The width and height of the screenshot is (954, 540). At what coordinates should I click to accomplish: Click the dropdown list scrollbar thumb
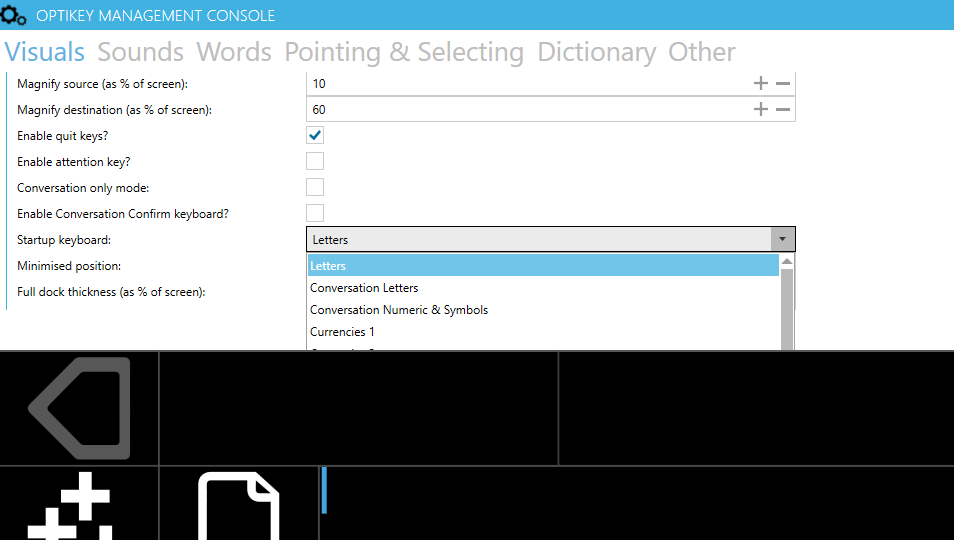click(787, 309)
